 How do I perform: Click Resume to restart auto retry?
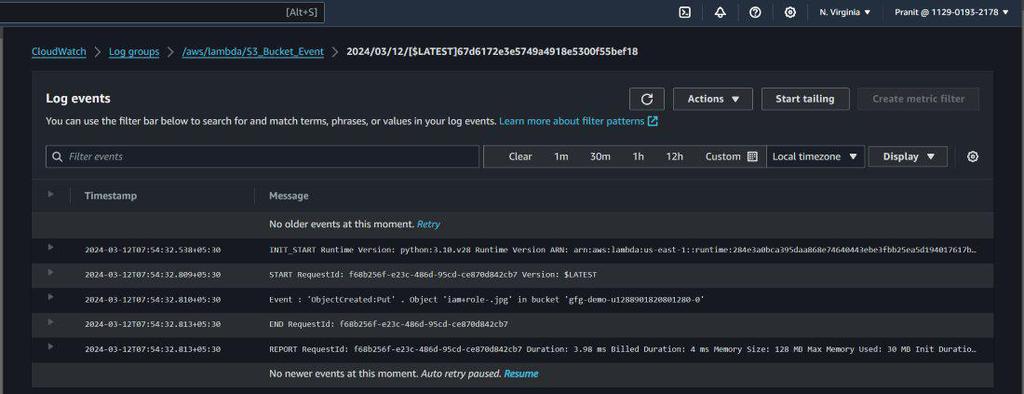pos(521,374)
